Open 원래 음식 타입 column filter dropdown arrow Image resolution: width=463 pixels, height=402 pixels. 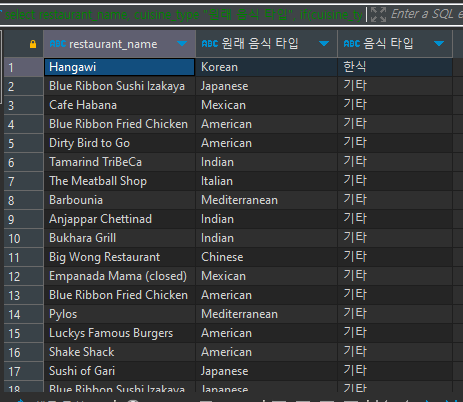click(324, 44)
